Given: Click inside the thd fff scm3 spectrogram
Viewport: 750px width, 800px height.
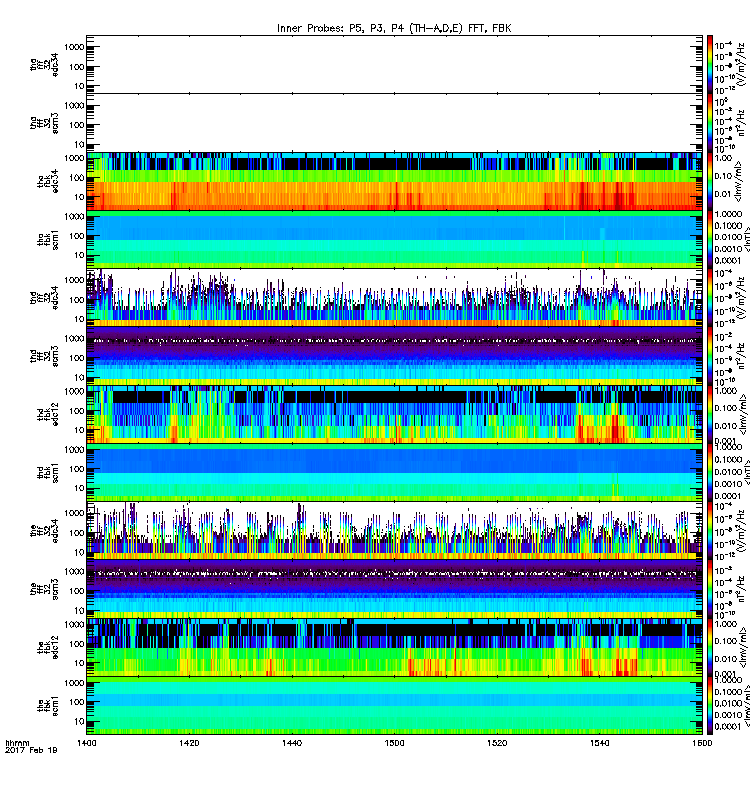Looking at the screenshot, I should coord(394,356).
